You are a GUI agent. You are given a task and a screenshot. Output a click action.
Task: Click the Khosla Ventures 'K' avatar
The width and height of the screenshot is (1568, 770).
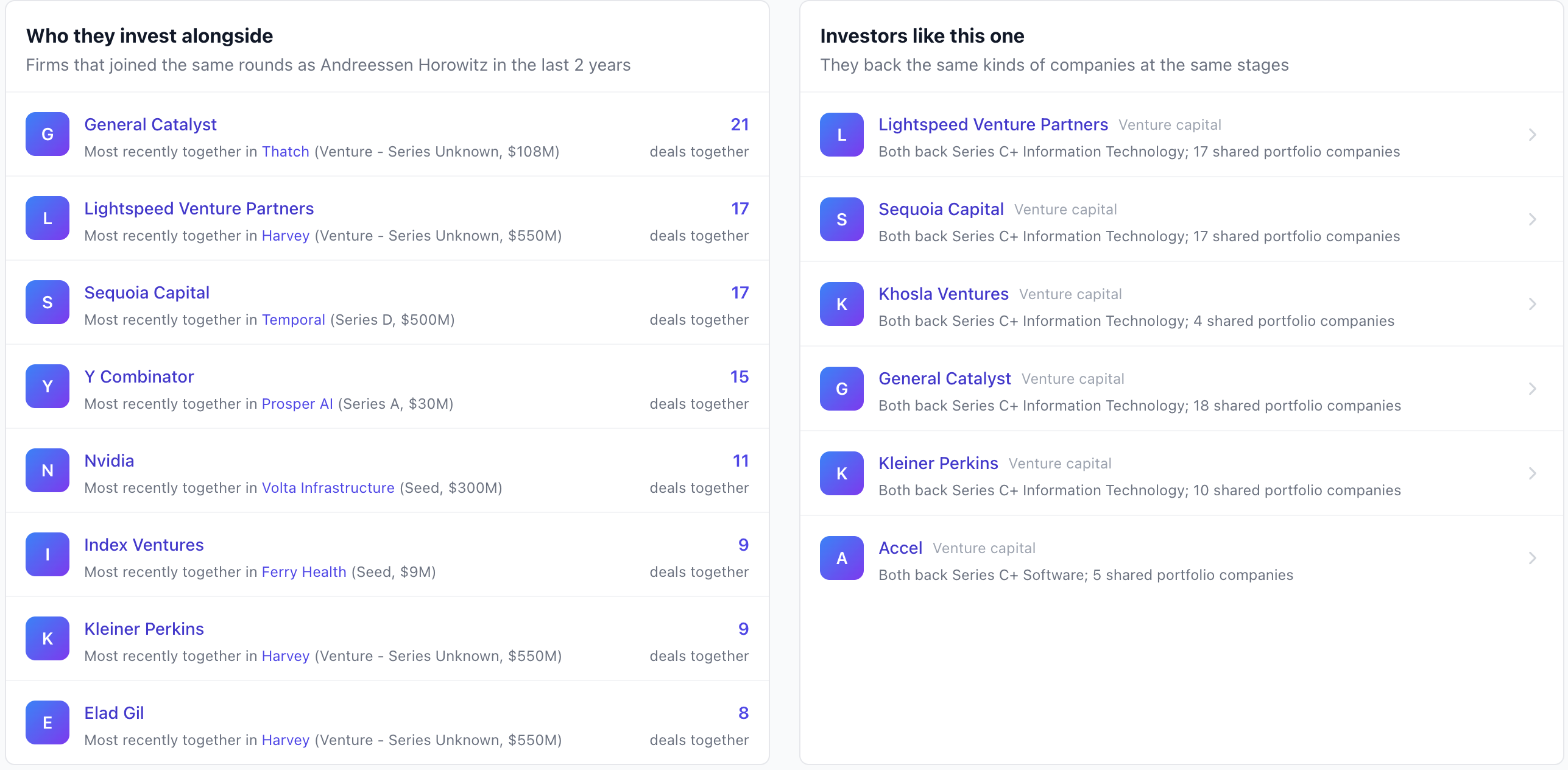[x=842, y=304]
